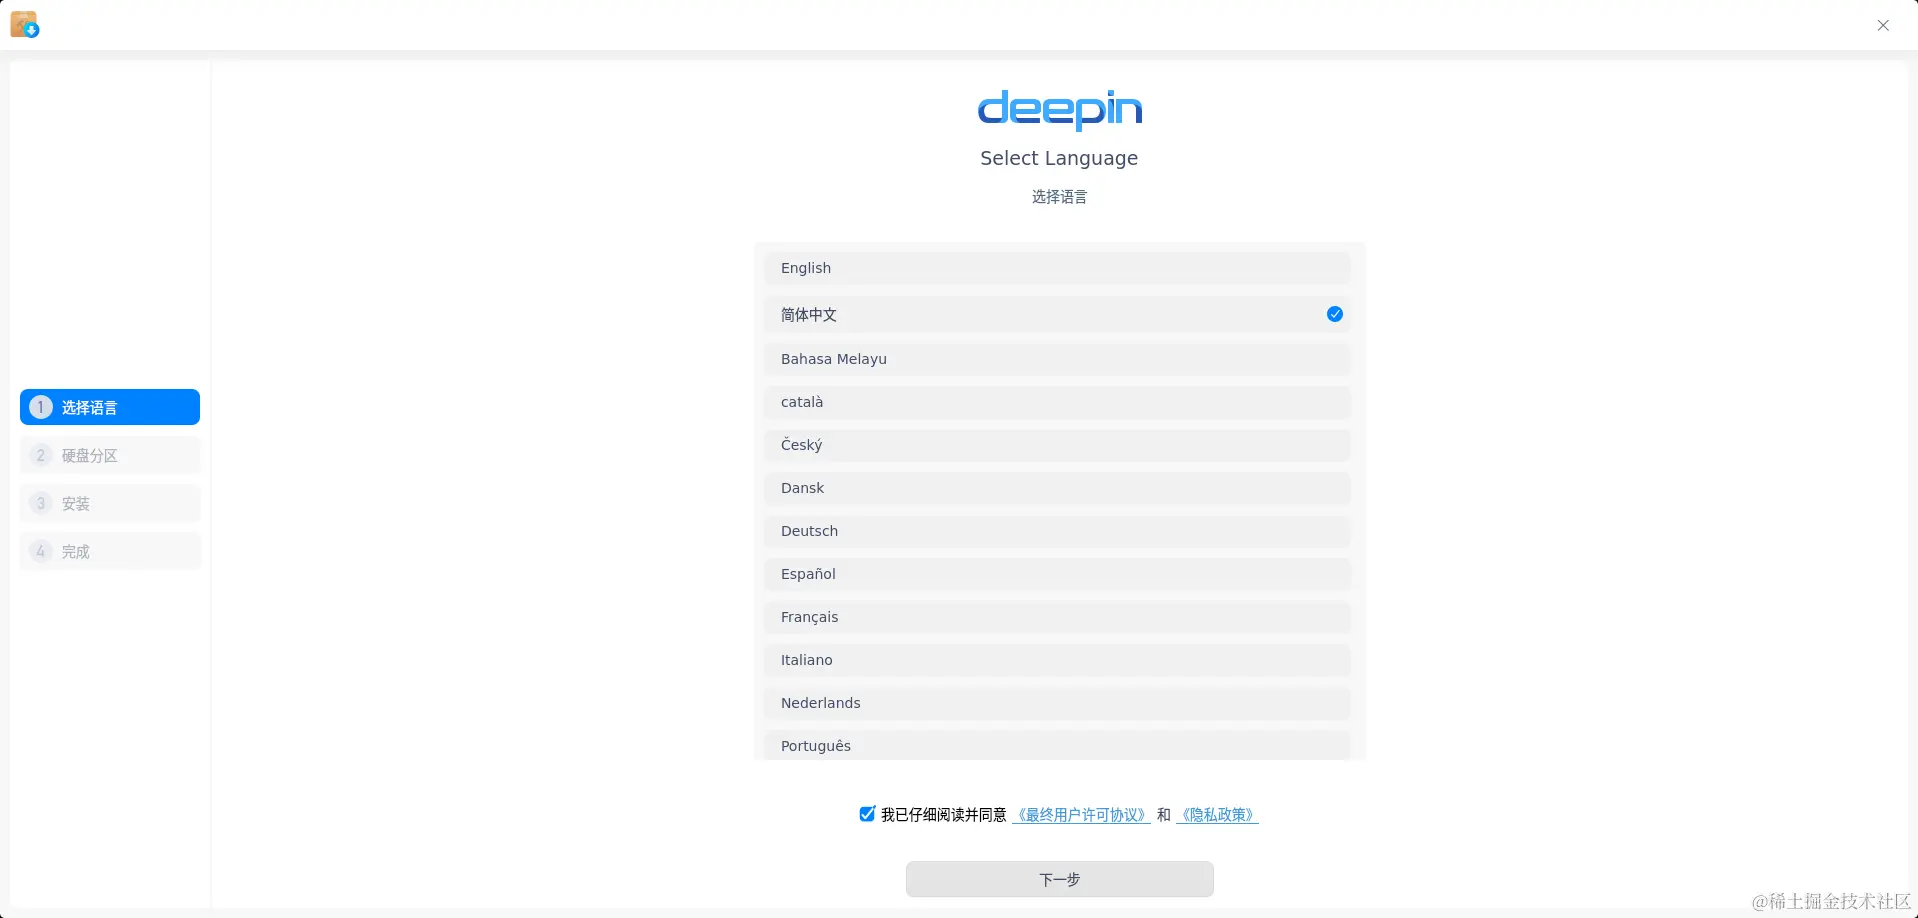Choose Italiano language

point(1058,660)
